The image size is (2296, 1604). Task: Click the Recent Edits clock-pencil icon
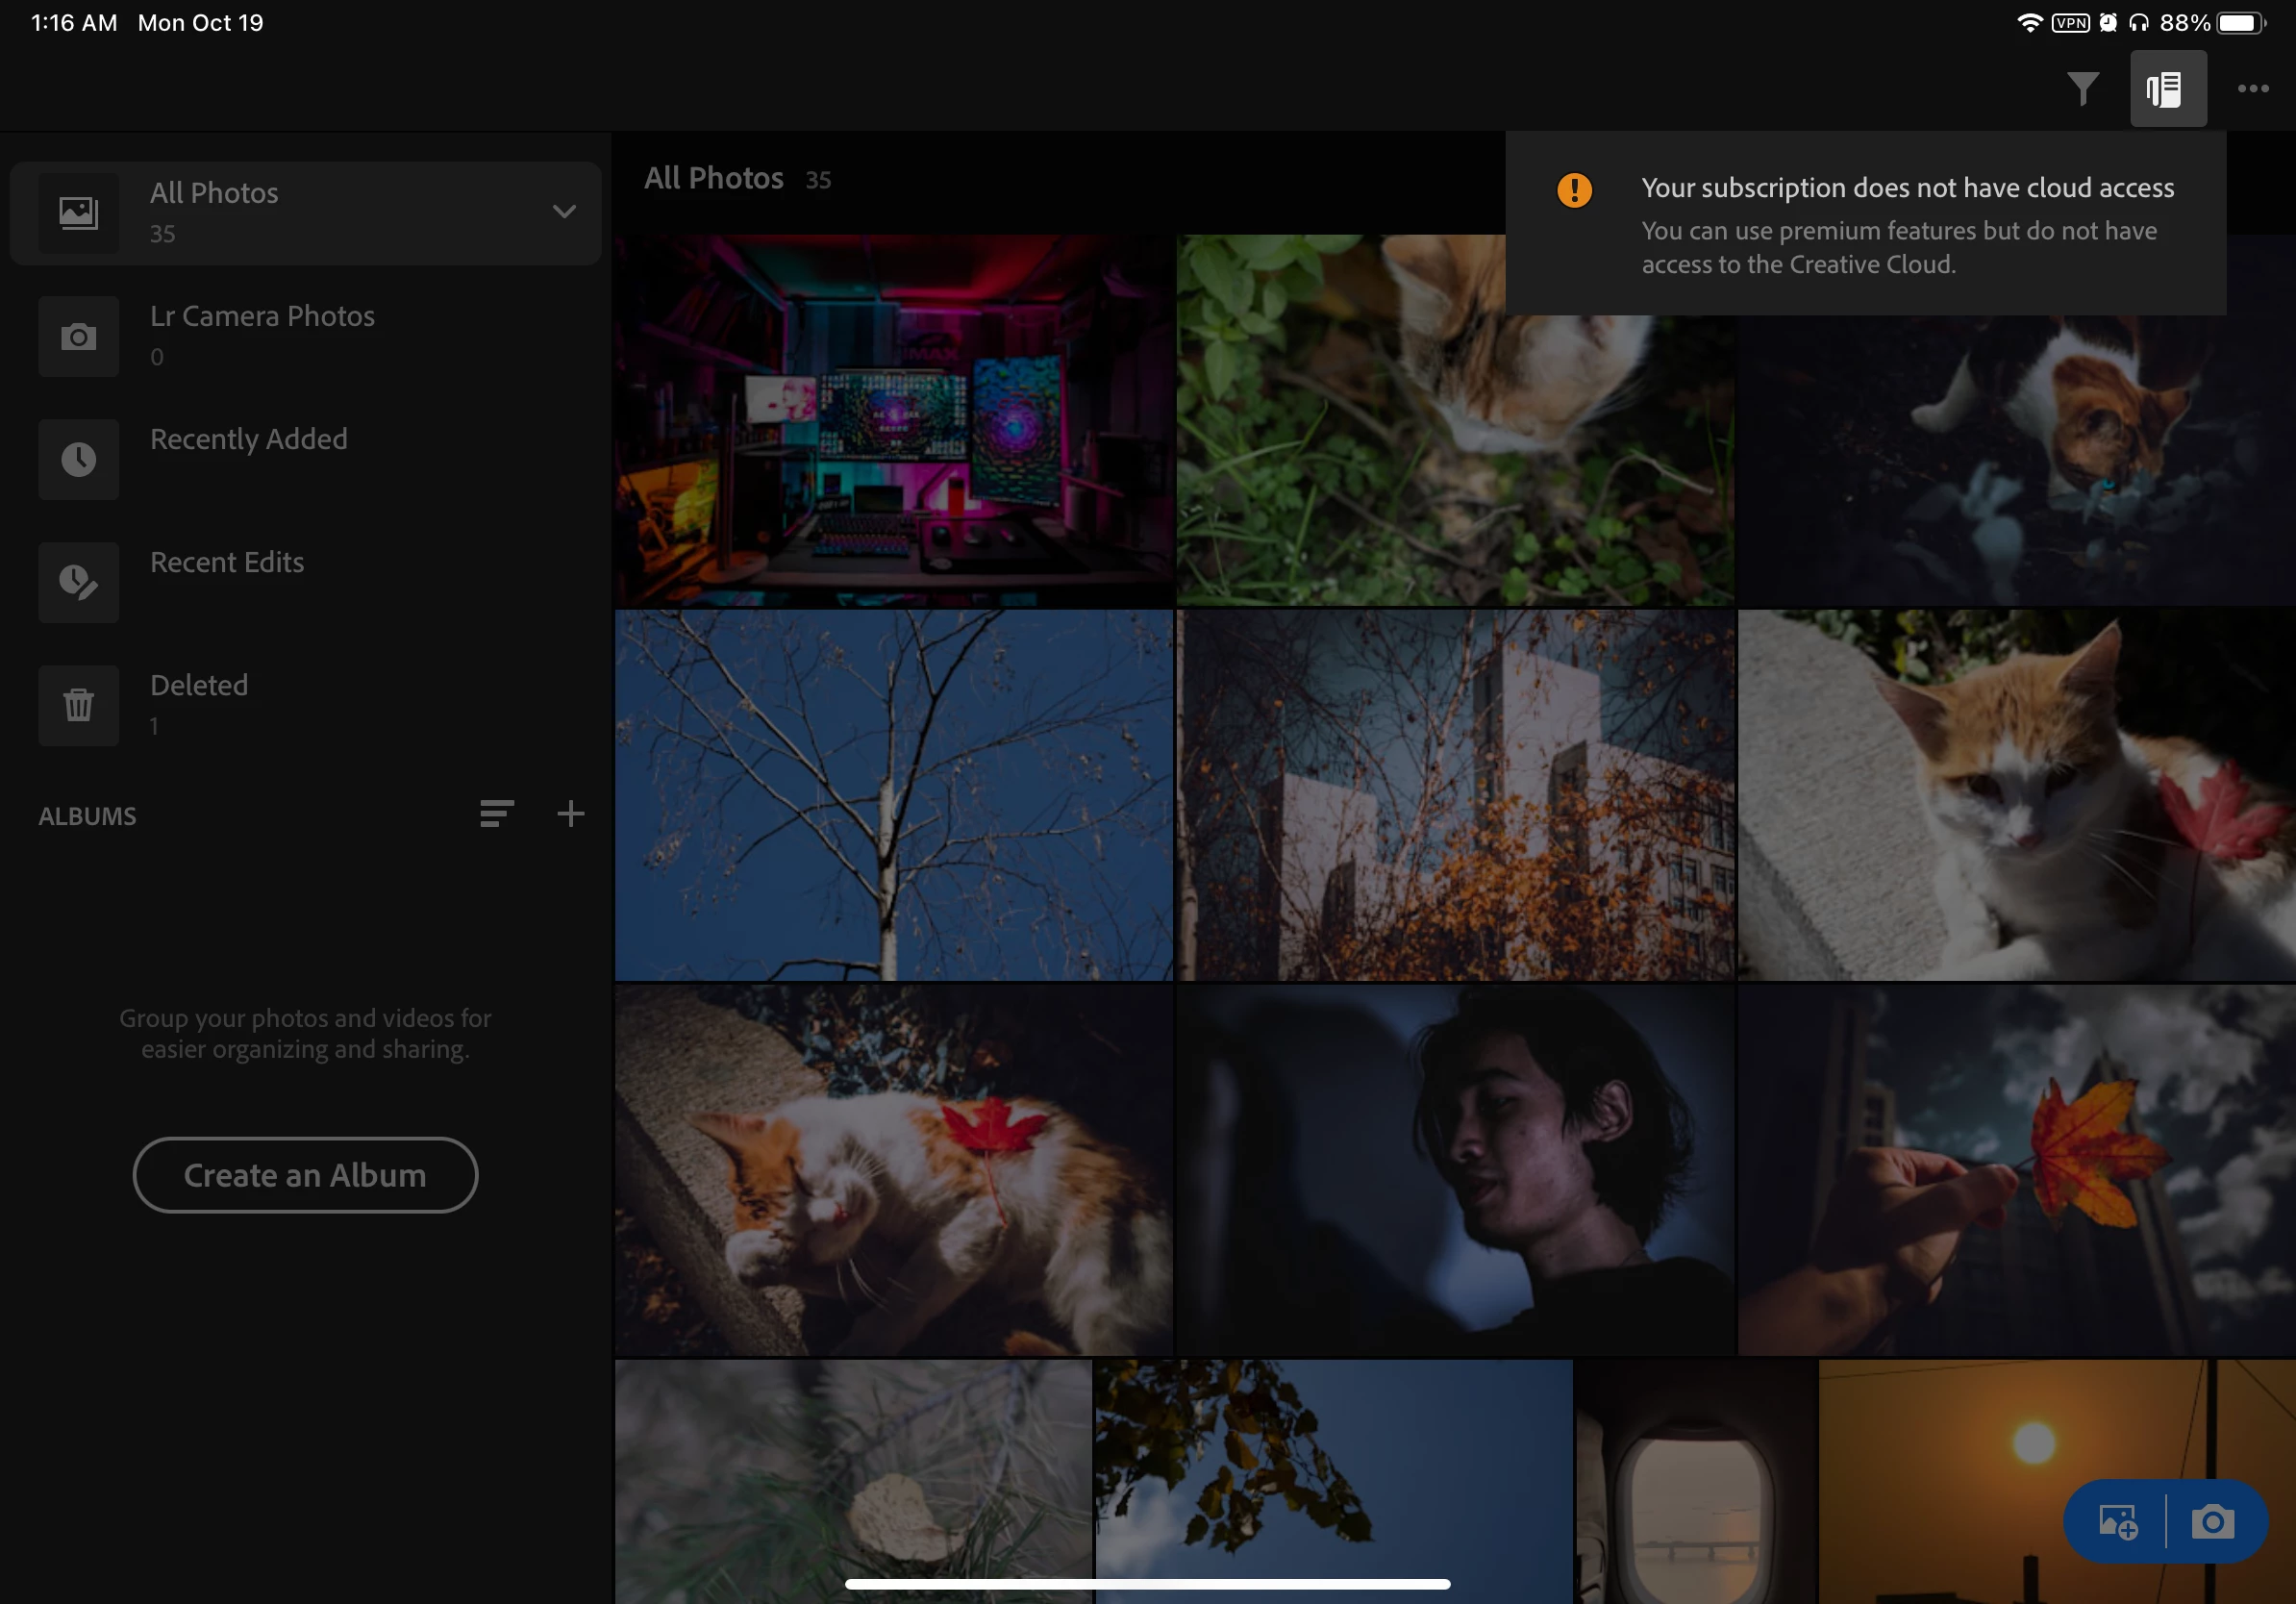pos(79,582)
